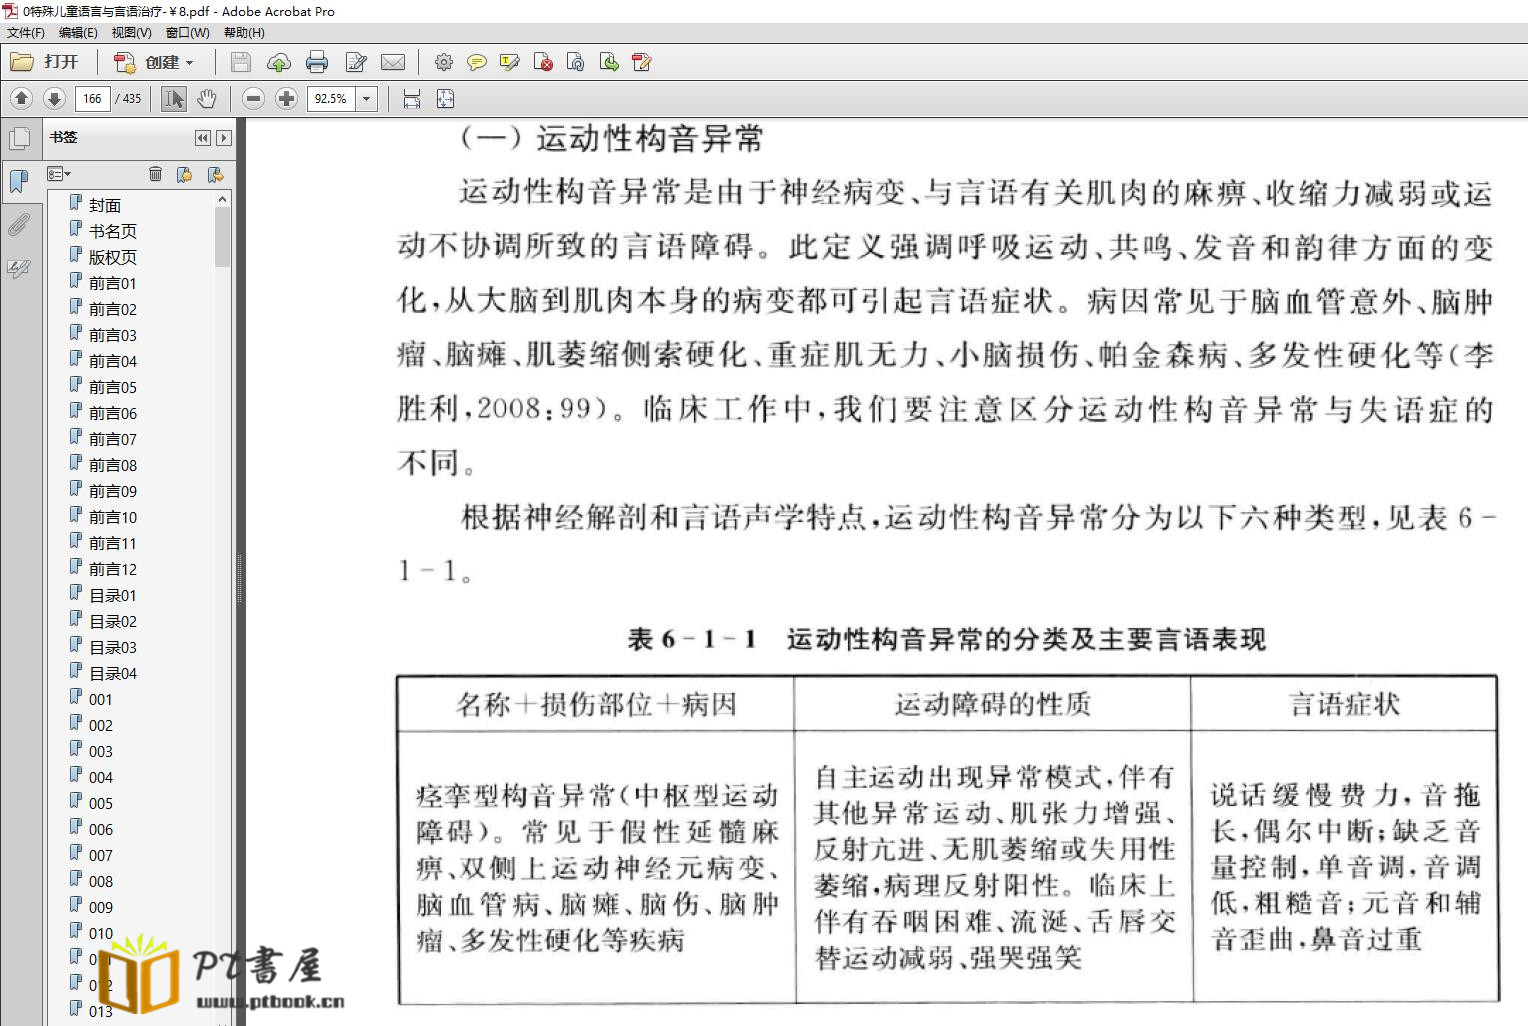
Task: Jump to bookmark 前言08
Action: pyautogui.click(x=113, y=465)
